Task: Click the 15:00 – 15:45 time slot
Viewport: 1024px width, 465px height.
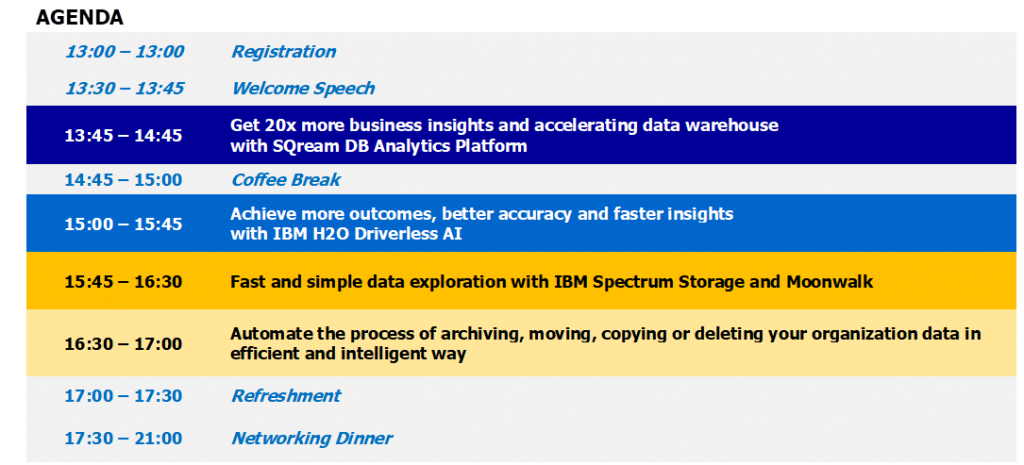Action: [123, 224]
